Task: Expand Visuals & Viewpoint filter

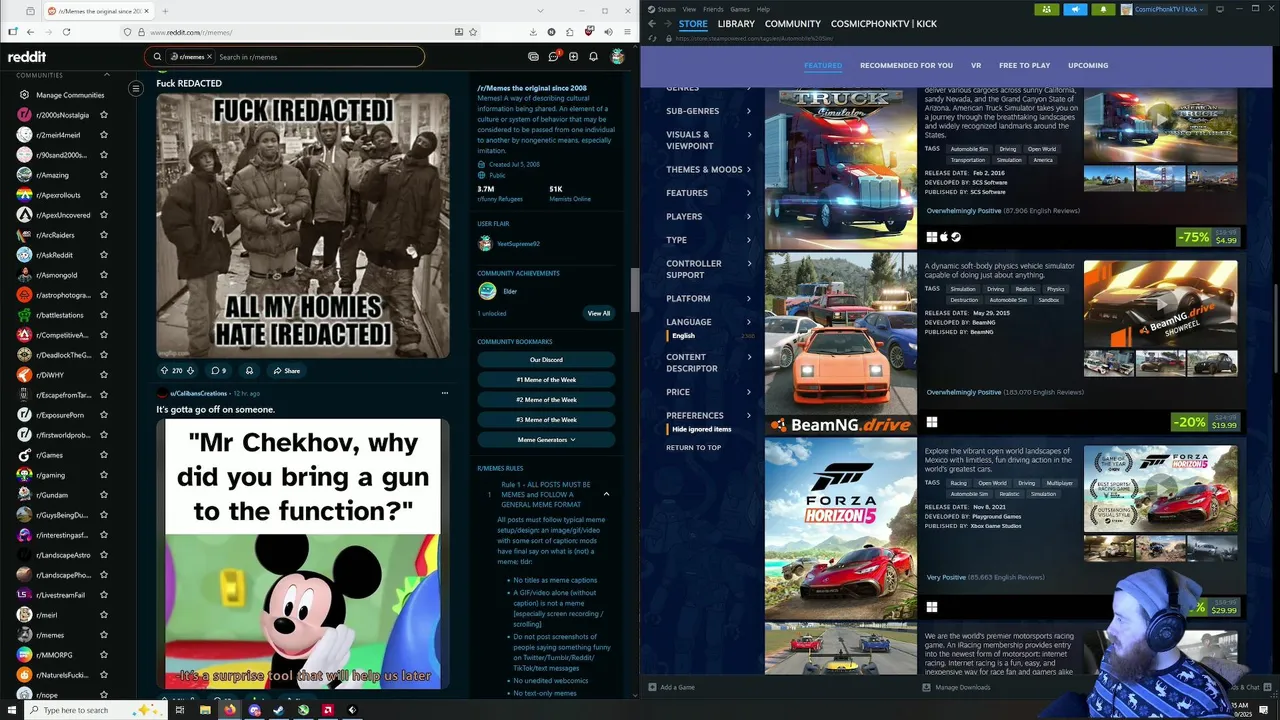Action: (x=708, y=140)
